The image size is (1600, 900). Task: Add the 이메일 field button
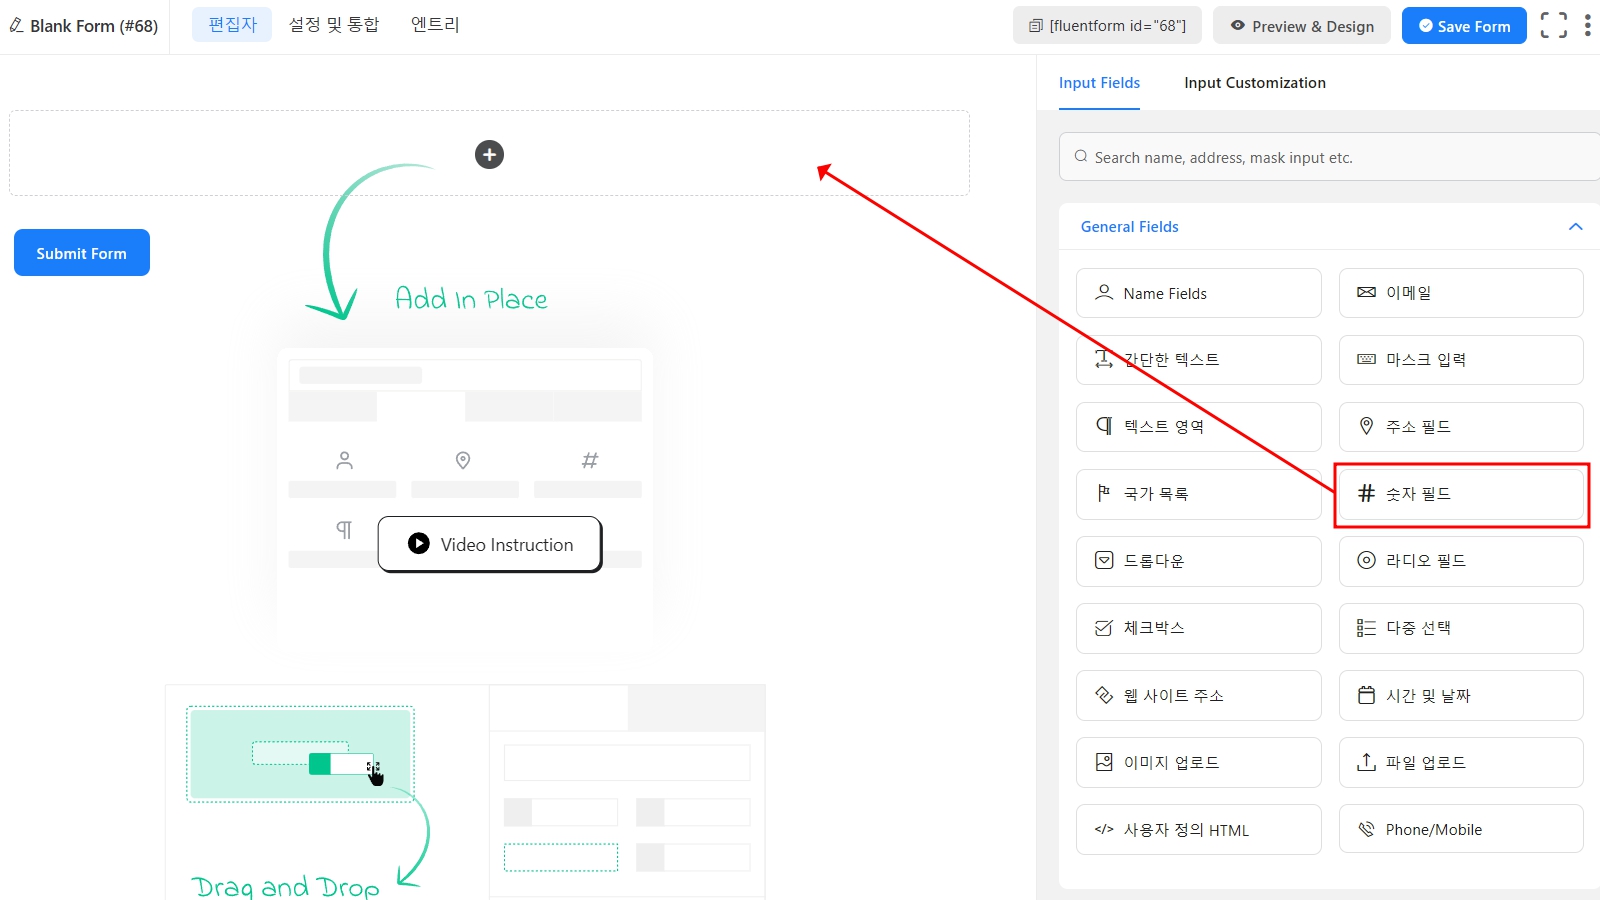coord(1461,293)
